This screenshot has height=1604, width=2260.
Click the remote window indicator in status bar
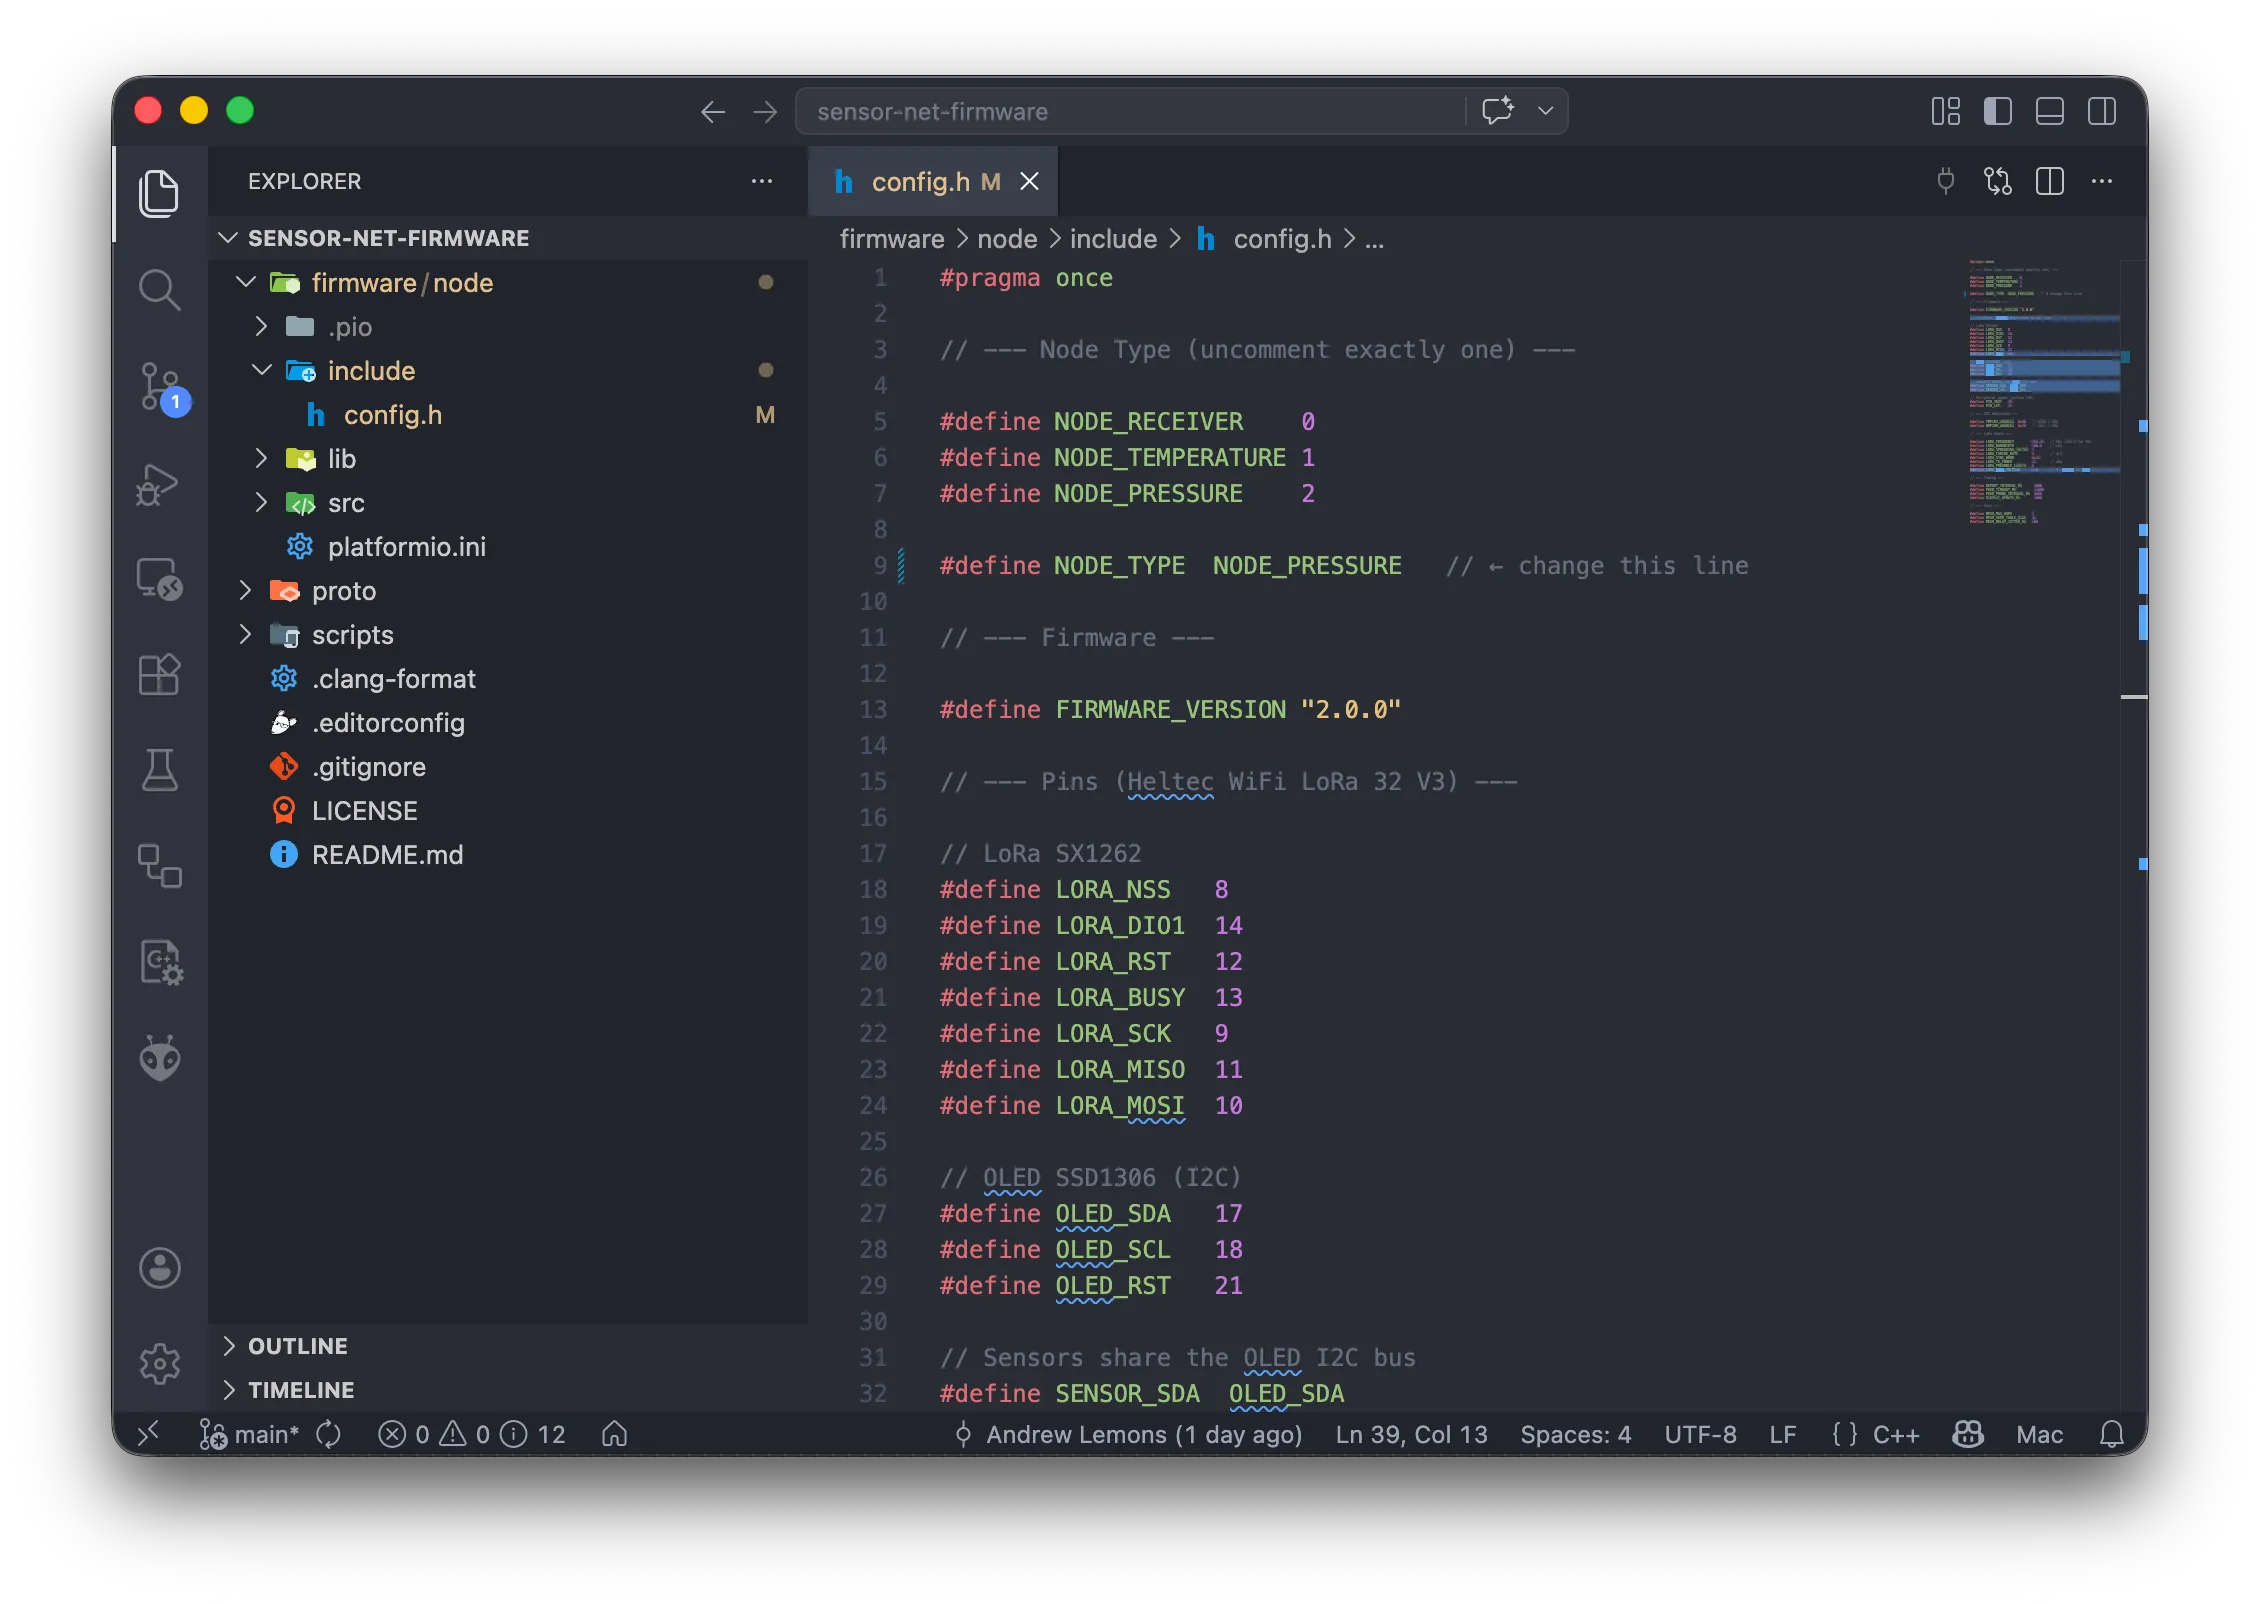(x=148, y=1435)
